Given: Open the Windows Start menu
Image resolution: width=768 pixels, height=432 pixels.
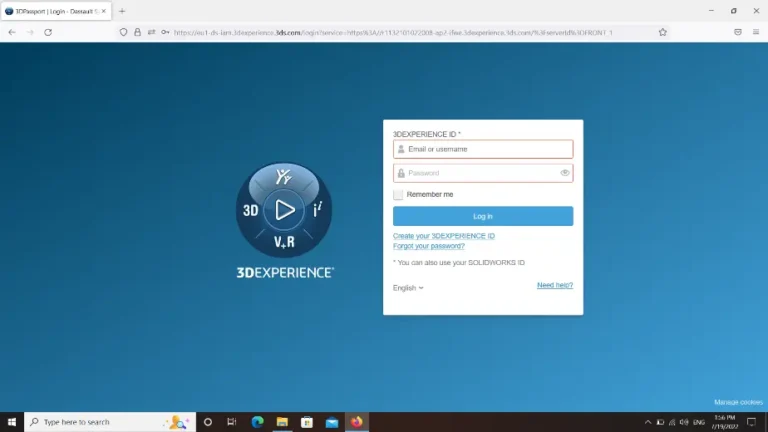Looking at the screenshot, I should coord(12,422).
